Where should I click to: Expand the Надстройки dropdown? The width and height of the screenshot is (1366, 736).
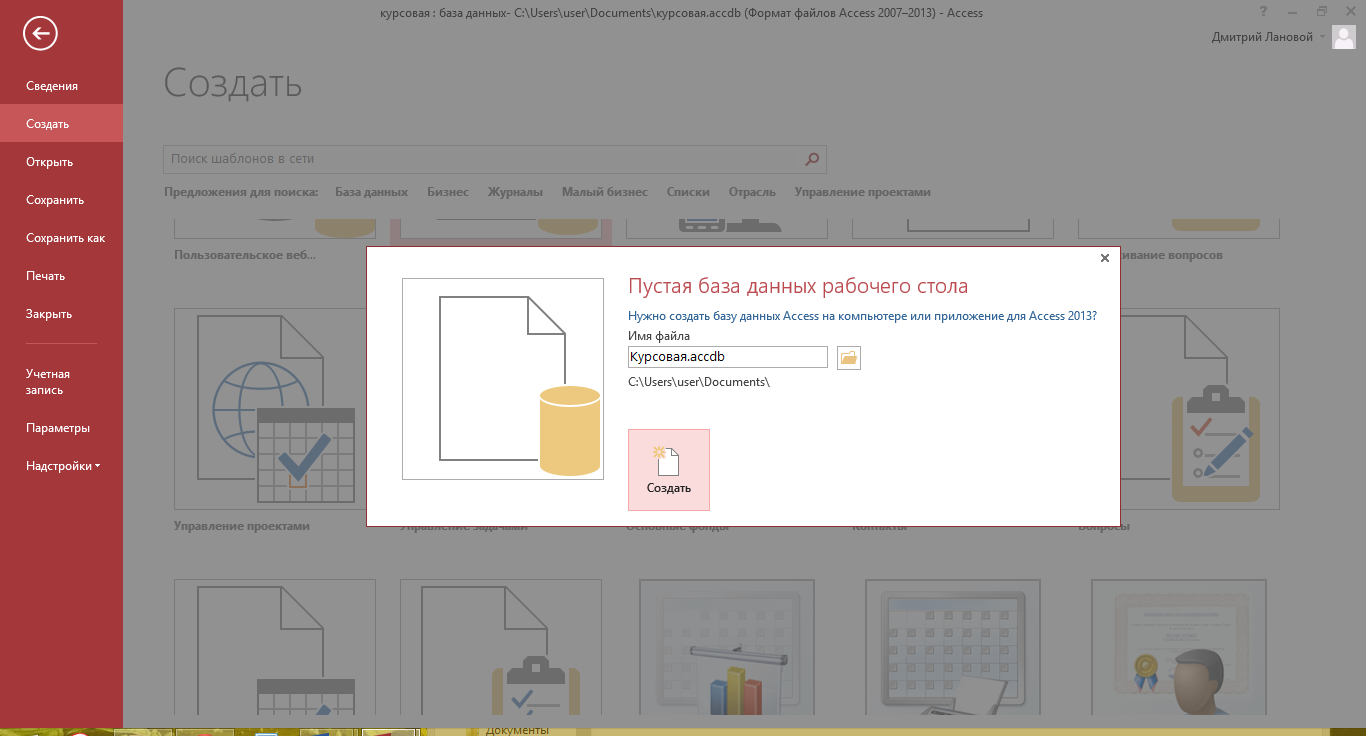click(x=63, y=466)
